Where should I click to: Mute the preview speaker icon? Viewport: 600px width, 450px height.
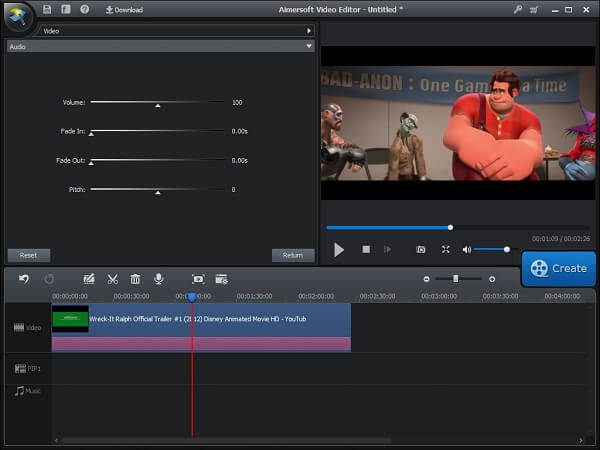466,250
